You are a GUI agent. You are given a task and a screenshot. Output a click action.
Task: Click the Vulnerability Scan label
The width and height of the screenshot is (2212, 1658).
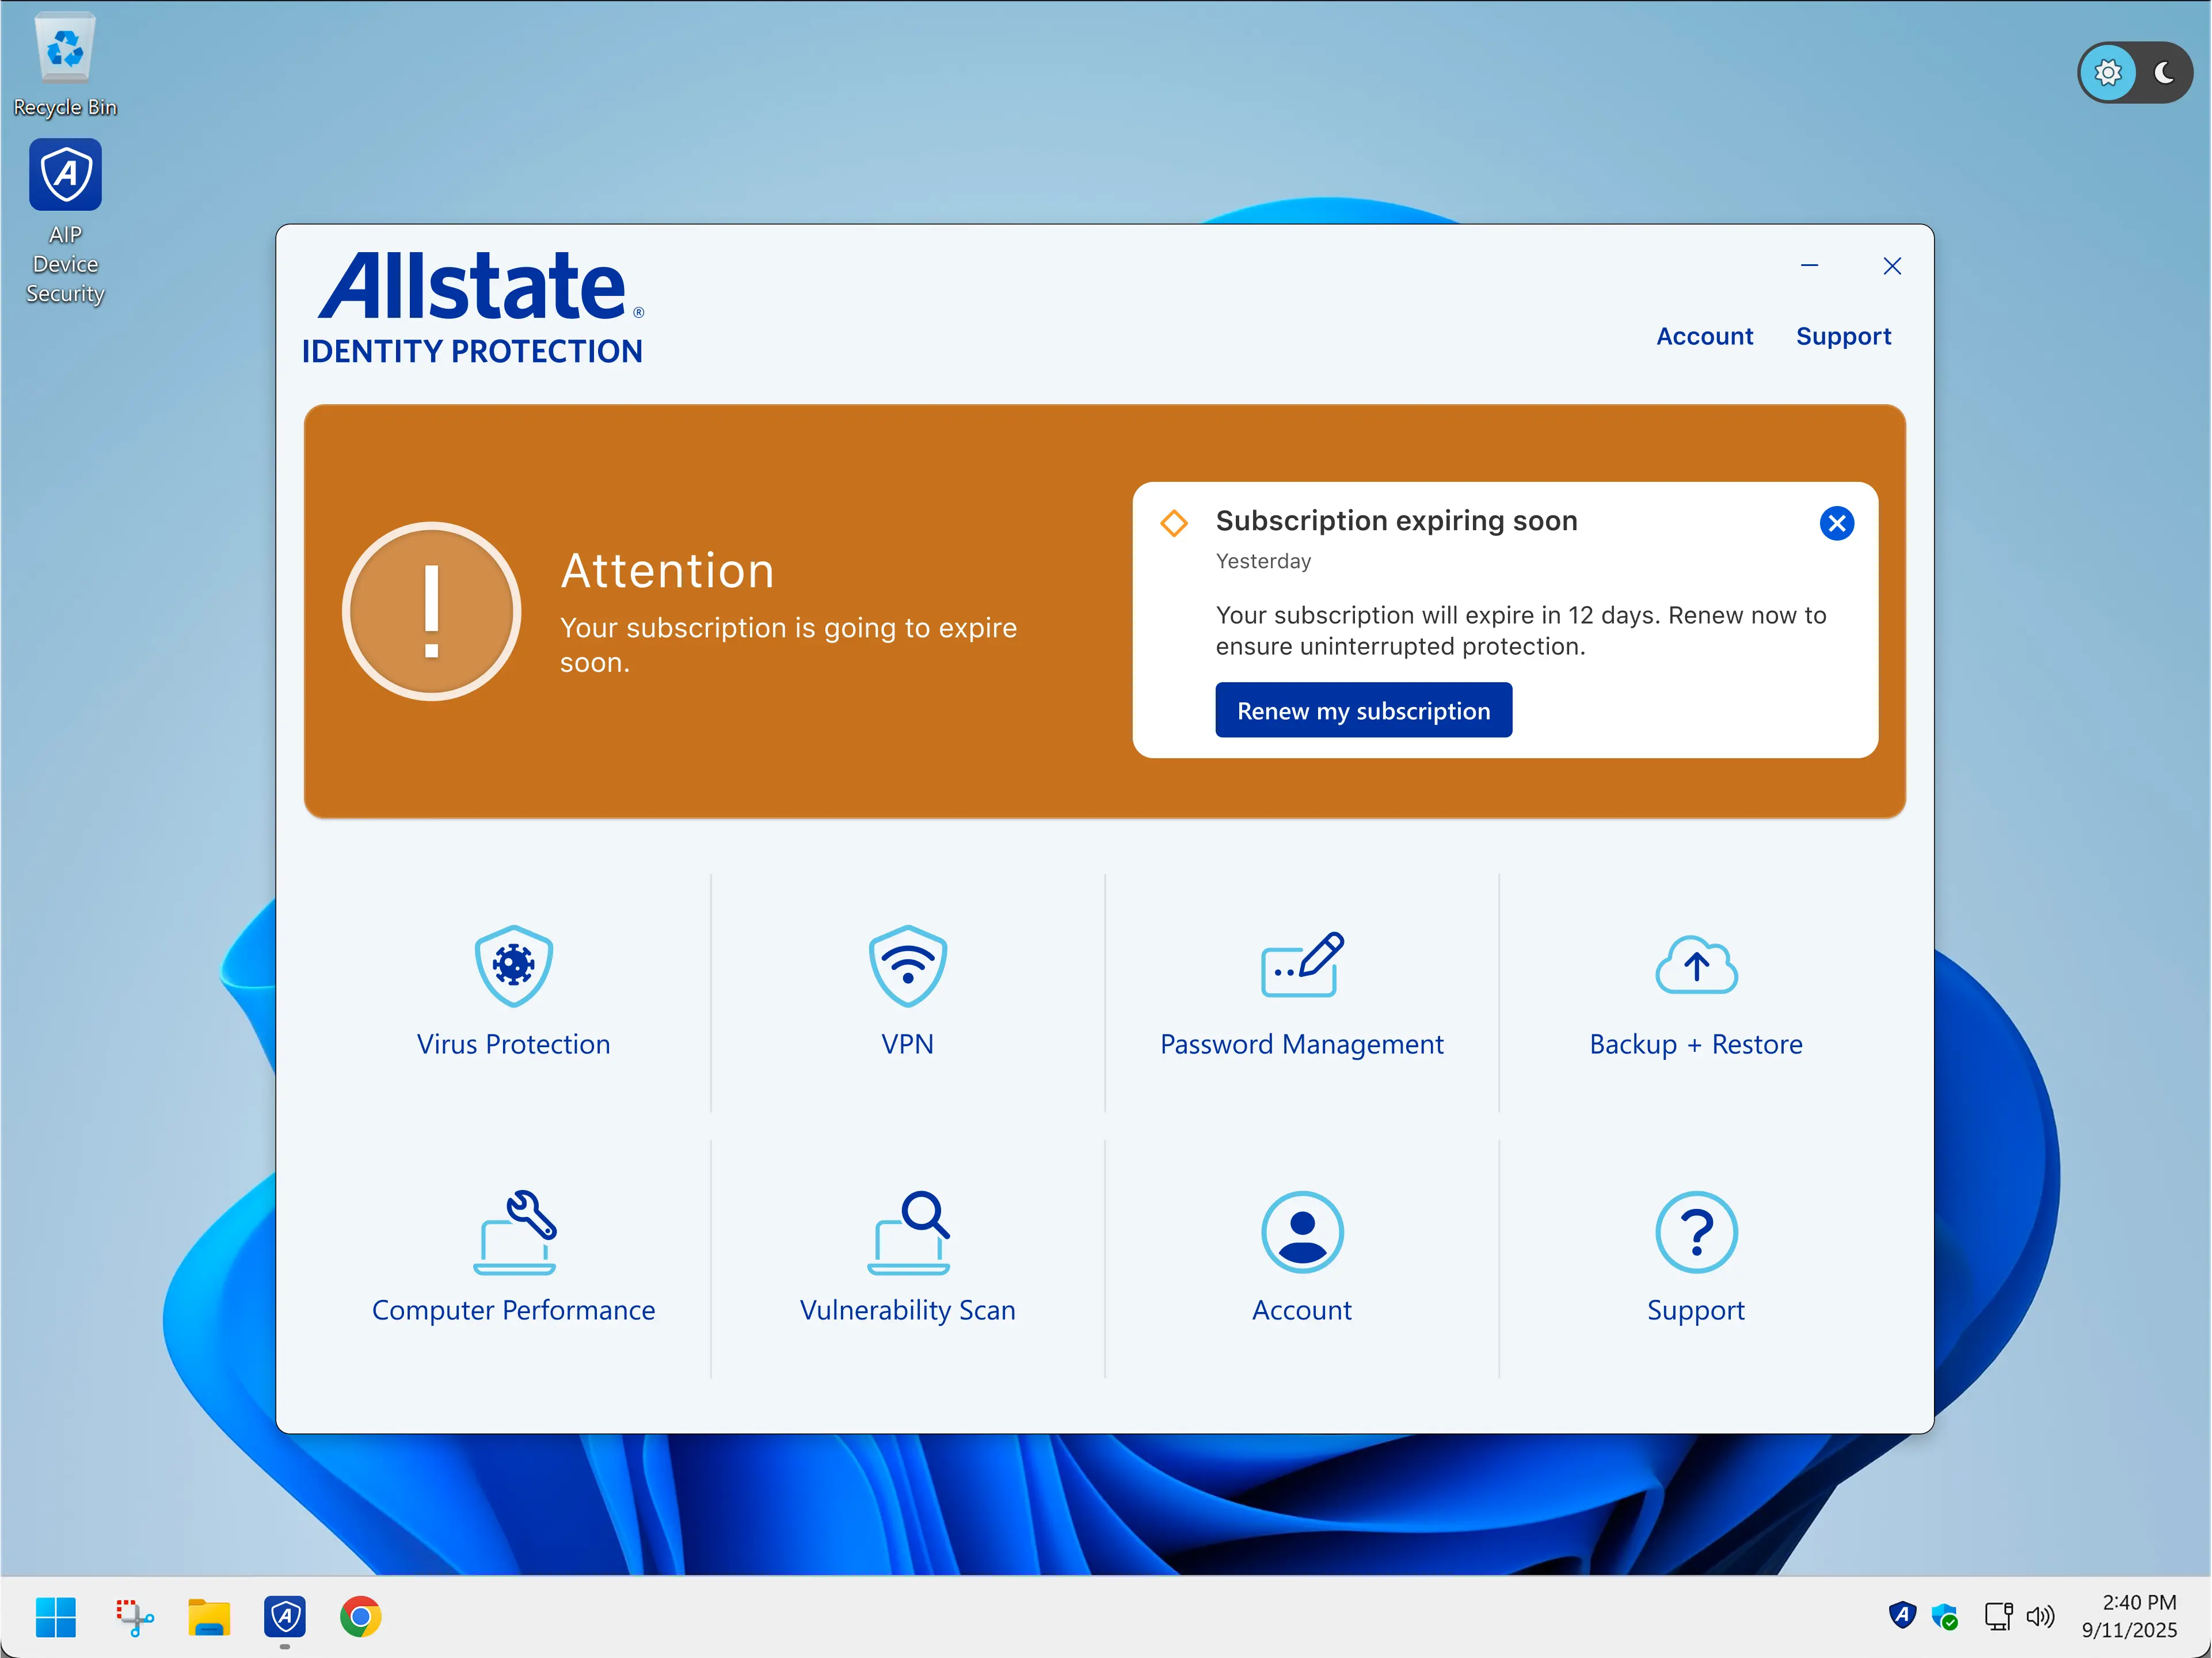[x=907, y=1310]
